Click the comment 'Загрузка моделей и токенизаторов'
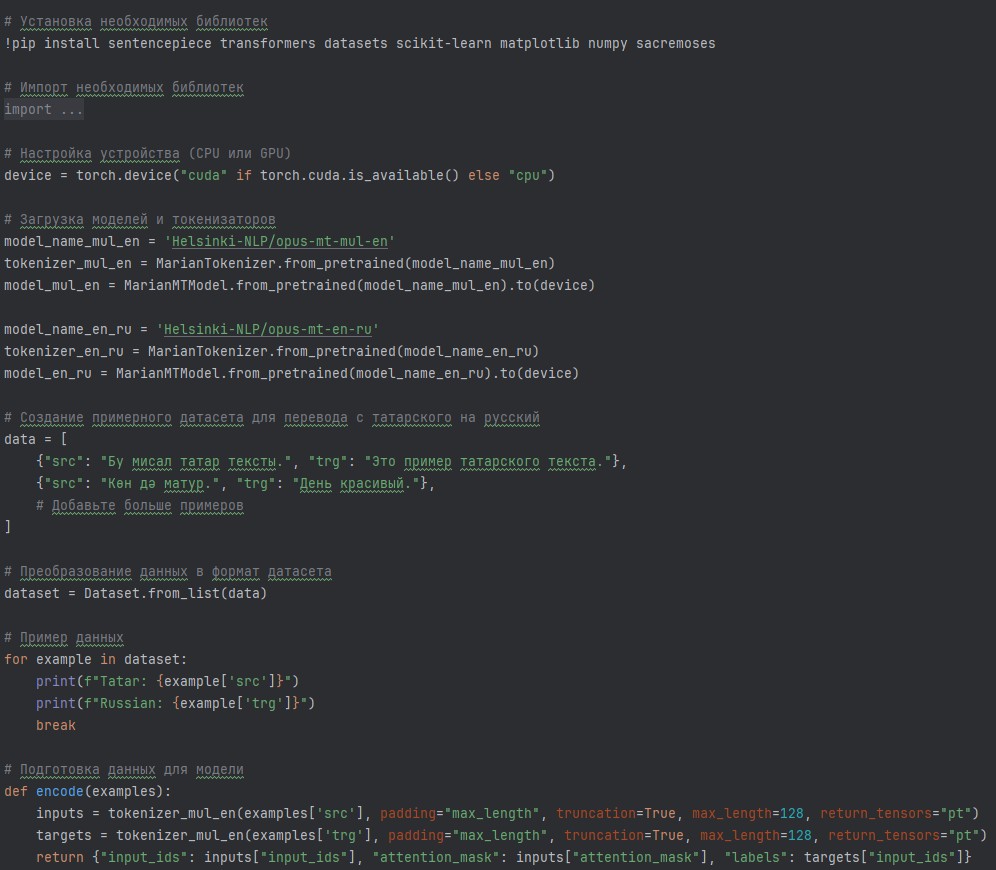 [x=140, y=220]
